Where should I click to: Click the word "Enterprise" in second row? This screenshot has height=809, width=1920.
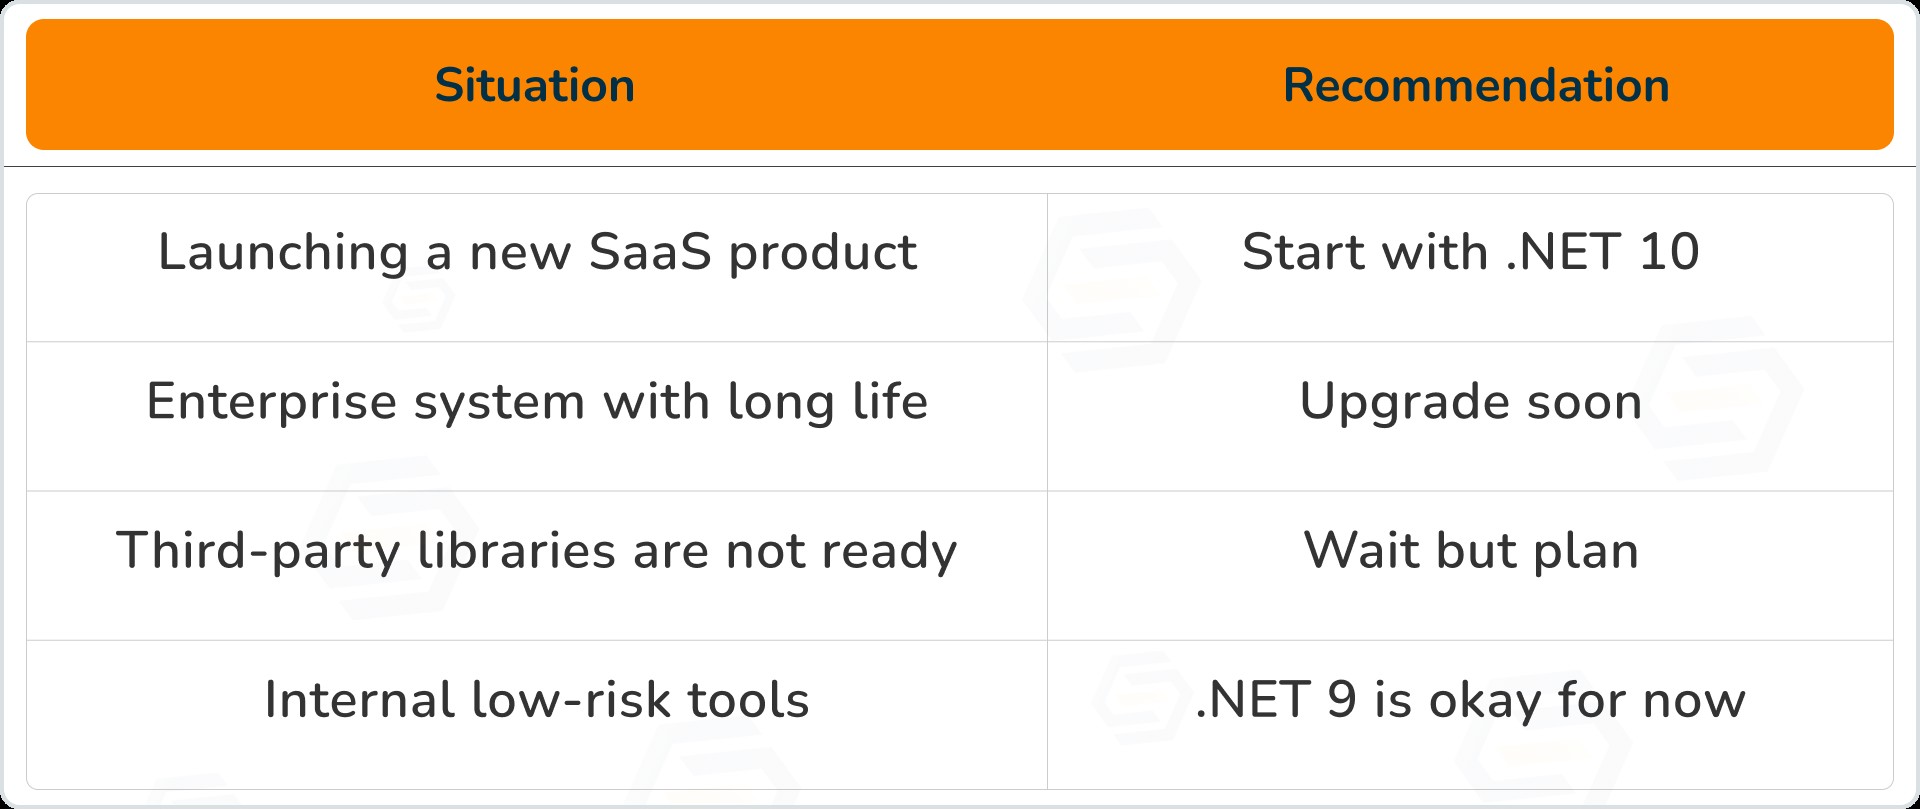tap(272, 402)
